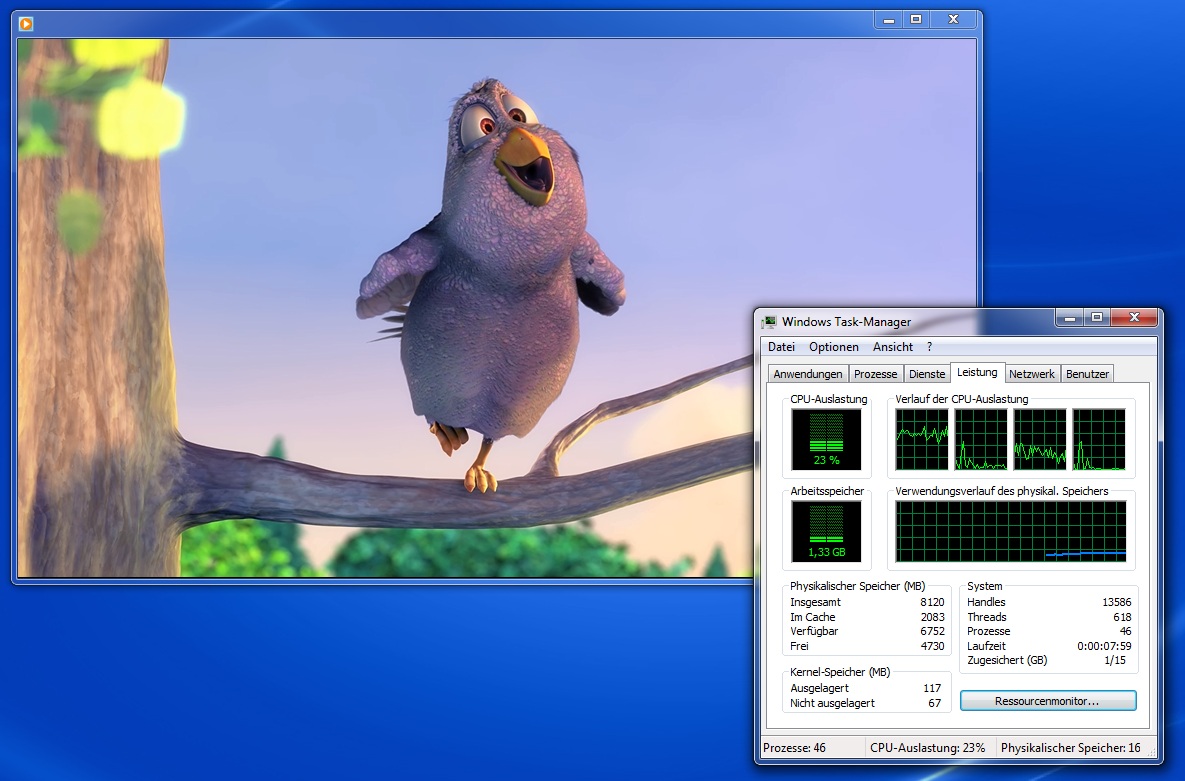Click the Insgesamt value 8120
Screen dimensions: 1185x781
(932, 603)
